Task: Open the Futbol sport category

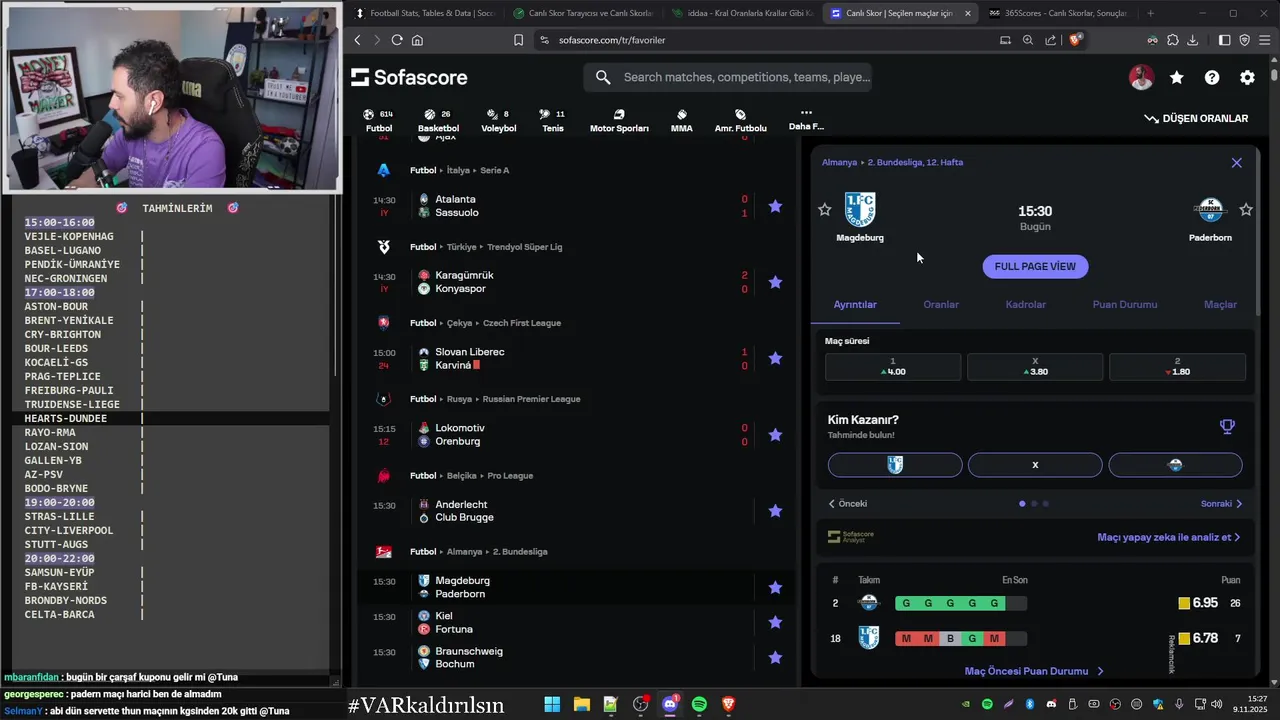Action: coord(379,121)
